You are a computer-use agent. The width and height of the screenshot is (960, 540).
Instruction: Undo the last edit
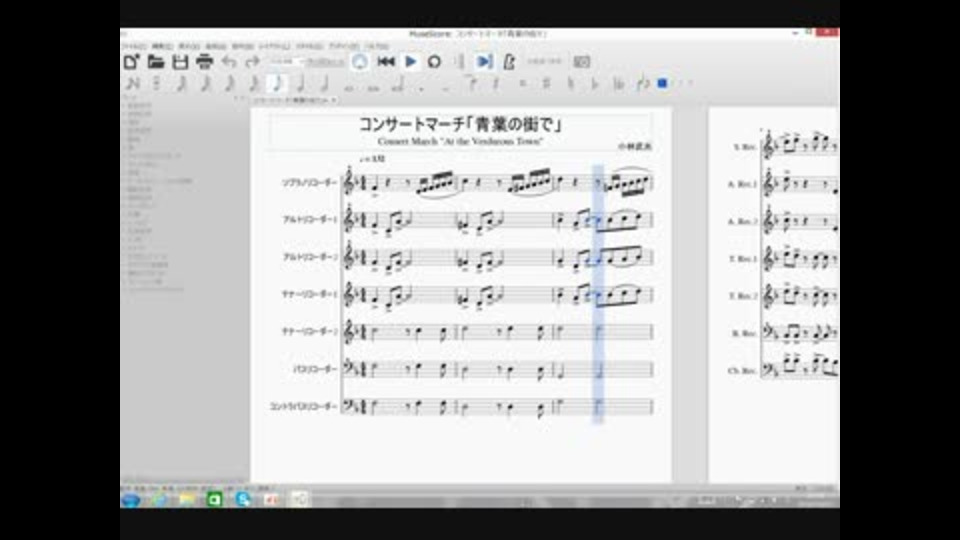pyautogui.click(x=228, y=62)
